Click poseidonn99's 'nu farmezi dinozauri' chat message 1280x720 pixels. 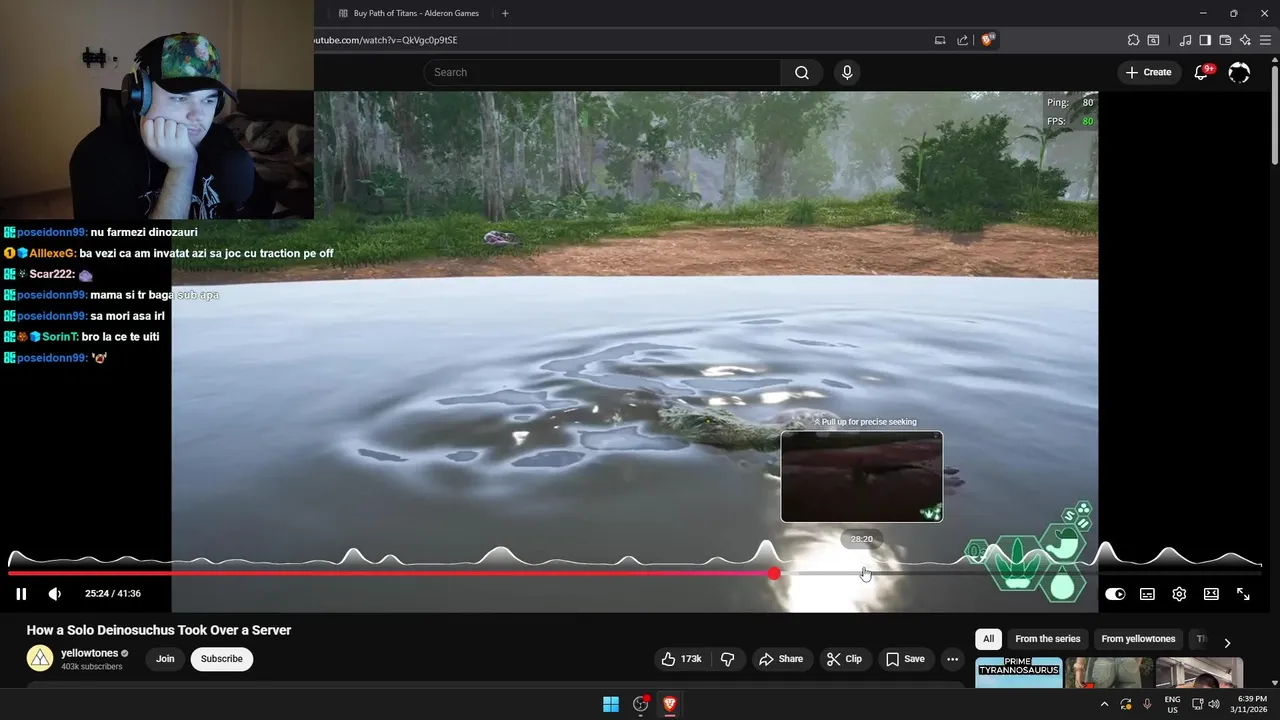pos(143,232)
